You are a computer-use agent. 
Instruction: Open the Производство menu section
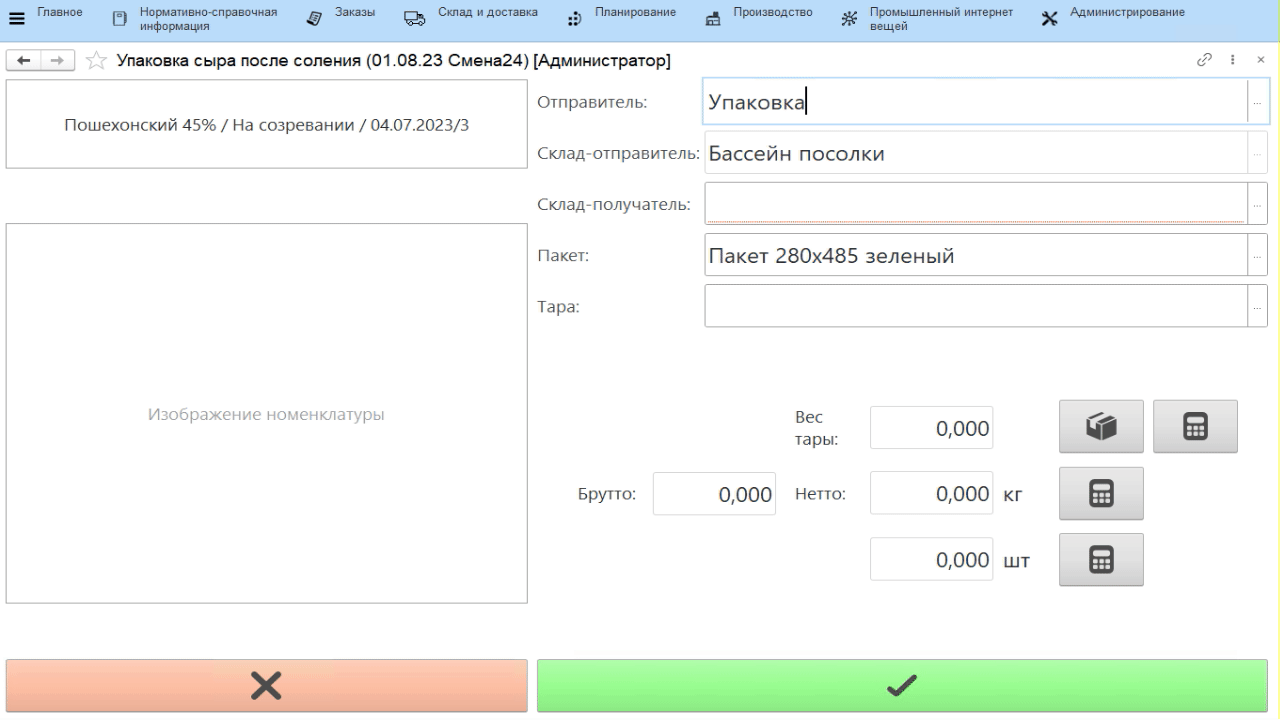click(759, 18)
